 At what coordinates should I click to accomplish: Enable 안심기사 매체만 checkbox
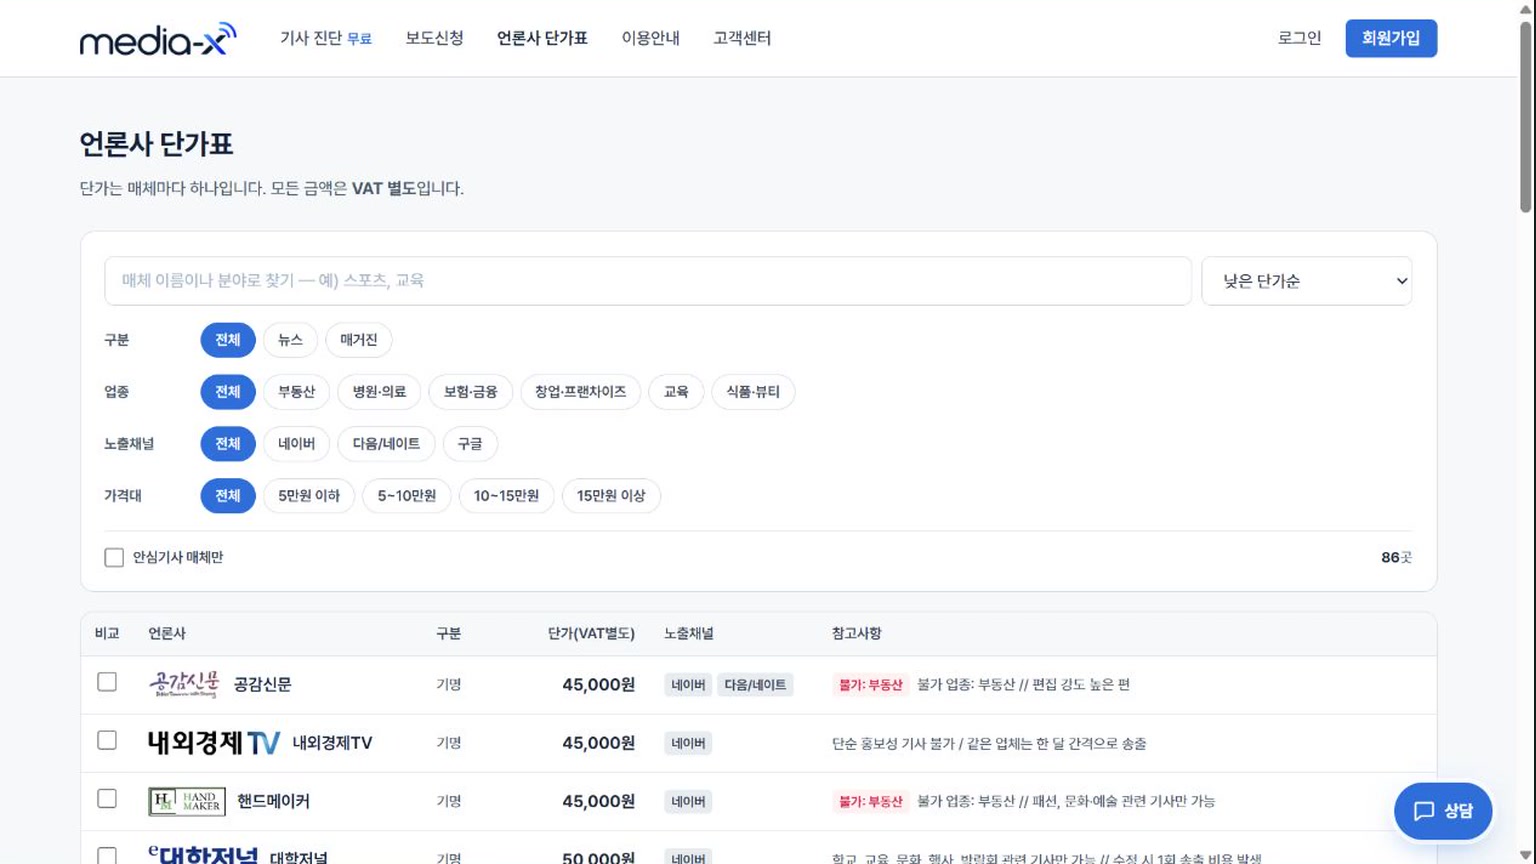[x=114, y=557]
